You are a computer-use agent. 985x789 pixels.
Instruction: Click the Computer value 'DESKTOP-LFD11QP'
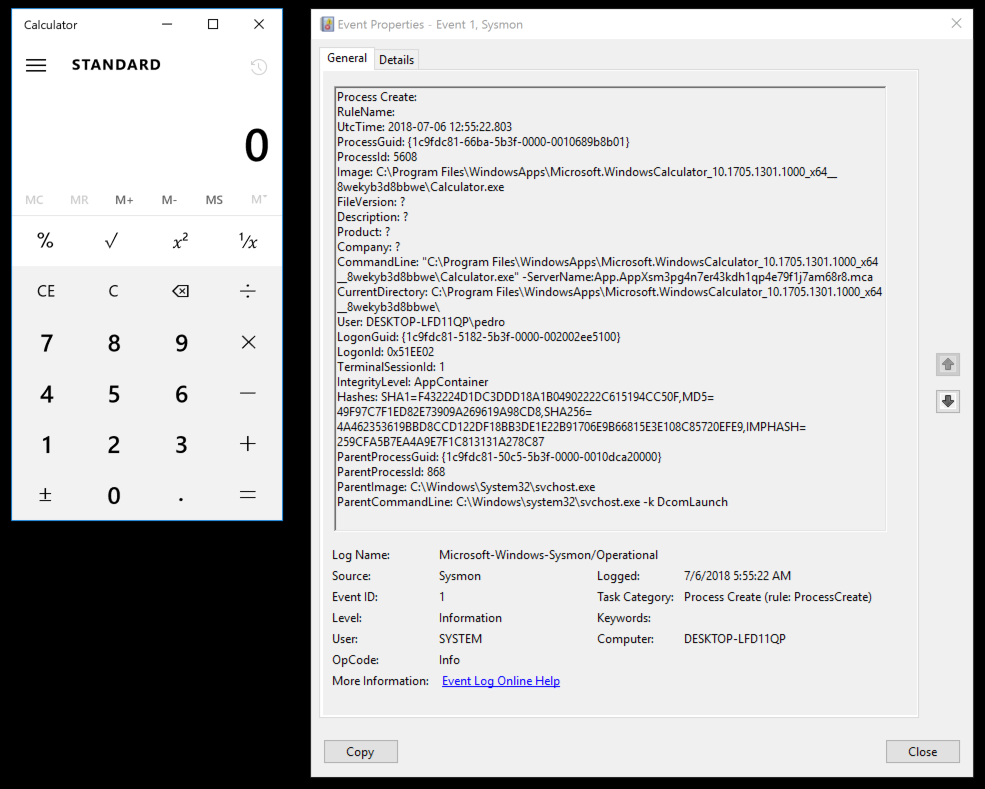tap(734, 639)
